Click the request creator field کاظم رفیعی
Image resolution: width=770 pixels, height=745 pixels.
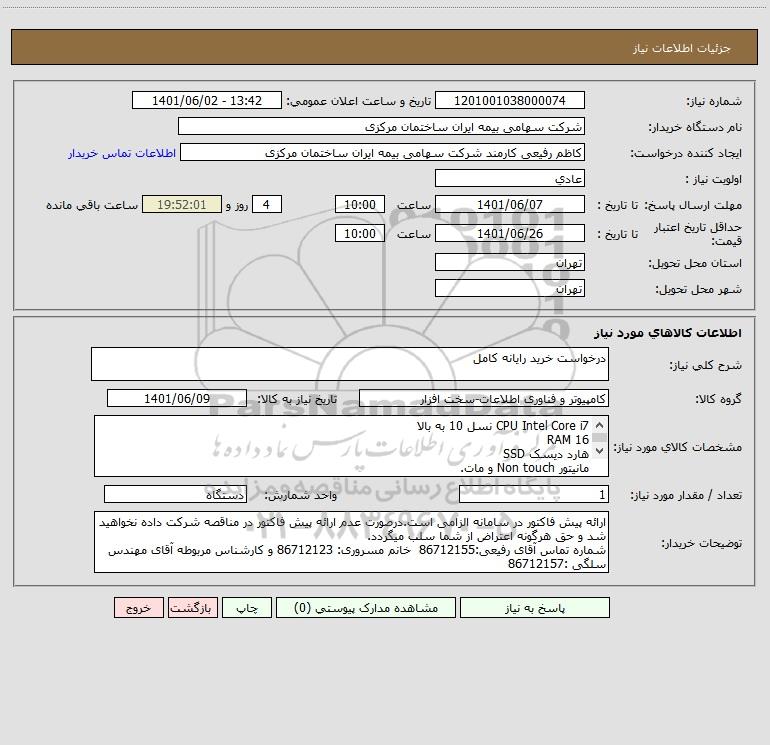(383, 152)
